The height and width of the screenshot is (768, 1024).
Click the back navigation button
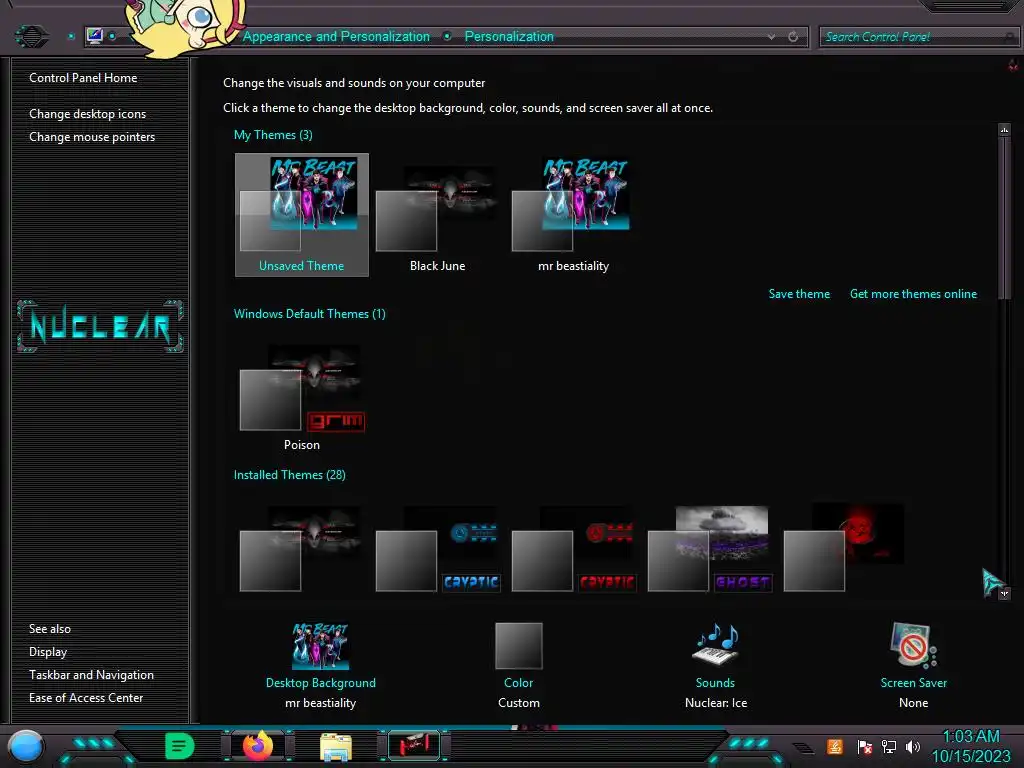[x=31, y=36]
